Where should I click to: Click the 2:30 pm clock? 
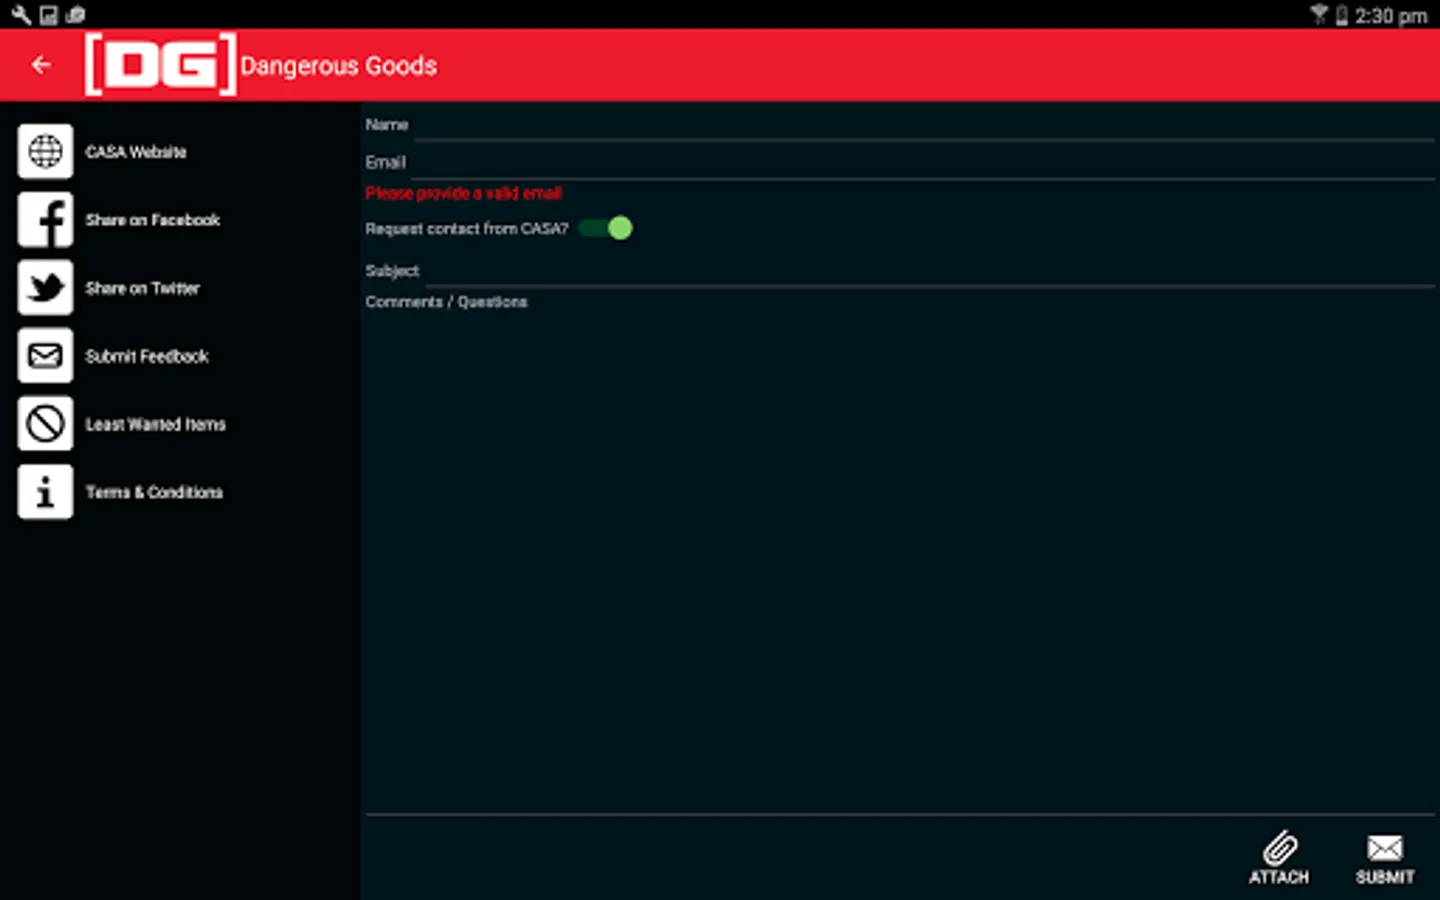click(1391, 15)
